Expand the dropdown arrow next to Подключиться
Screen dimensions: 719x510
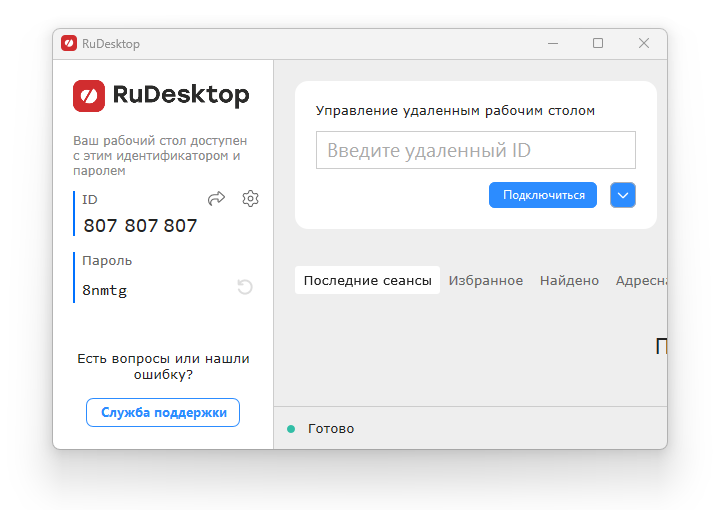point(623,195)
